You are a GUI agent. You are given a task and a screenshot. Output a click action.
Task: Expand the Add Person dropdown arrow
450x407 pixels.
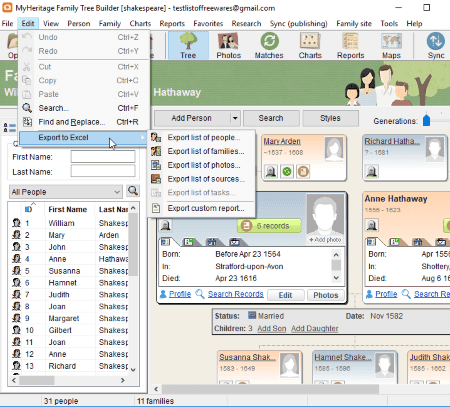coord(235,118)
